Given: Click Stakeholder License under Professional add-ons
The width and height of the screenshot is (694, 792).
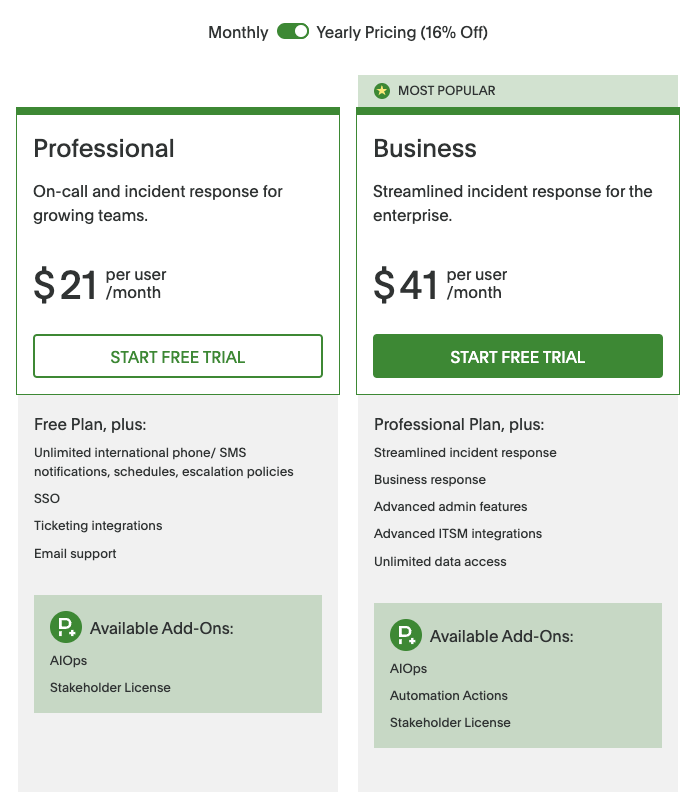Looking at the screenshot, I should coord(110,688).
